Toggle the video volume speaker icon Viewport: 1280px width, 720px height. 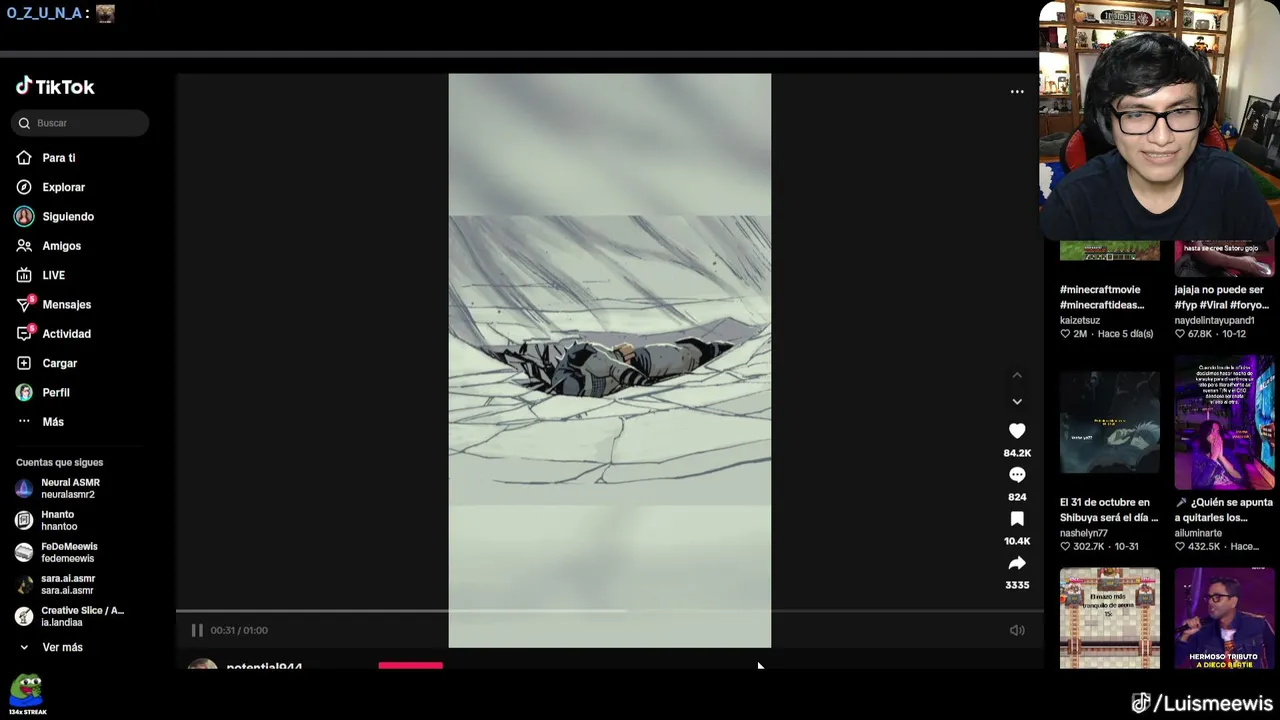click(x=1017, y=630)
